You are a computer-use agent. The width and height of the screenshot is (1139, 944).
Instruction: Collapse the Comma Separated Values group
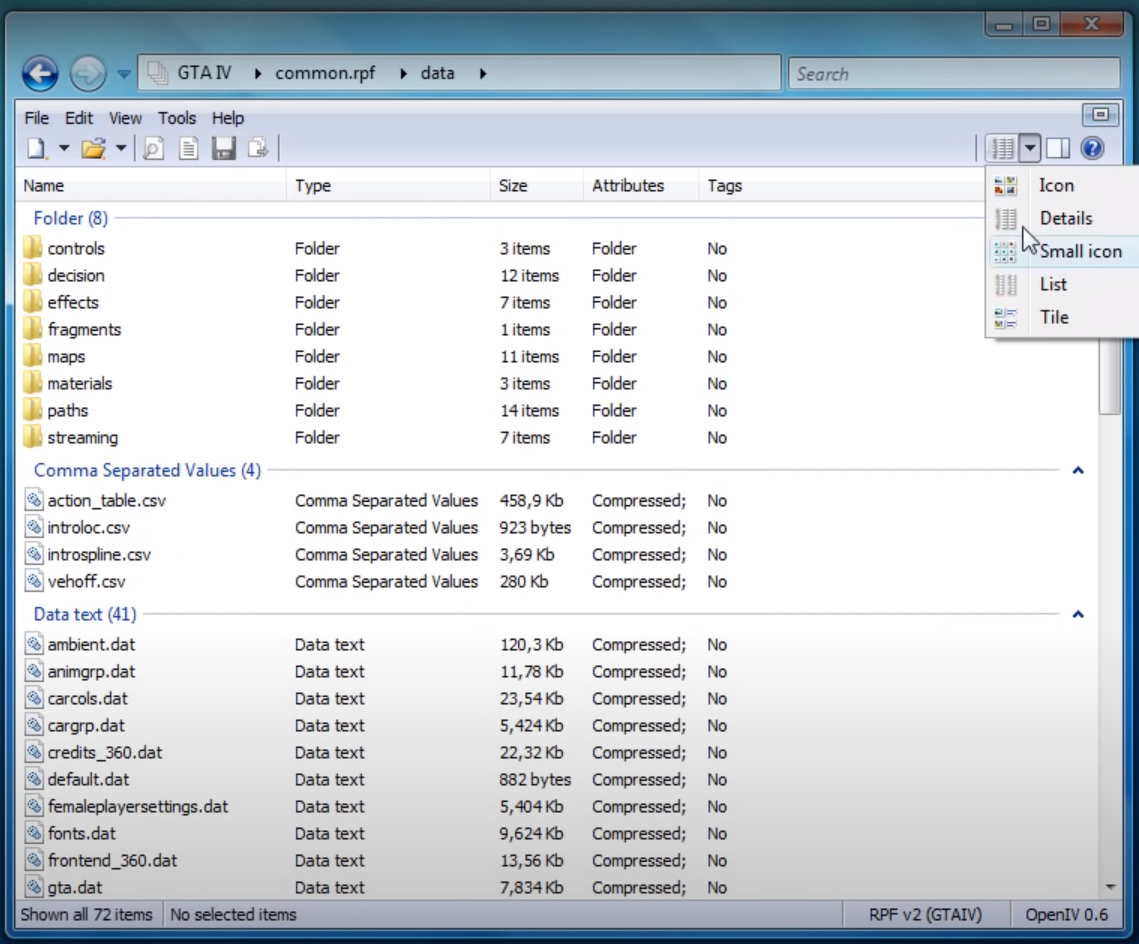click(1078, 470)
